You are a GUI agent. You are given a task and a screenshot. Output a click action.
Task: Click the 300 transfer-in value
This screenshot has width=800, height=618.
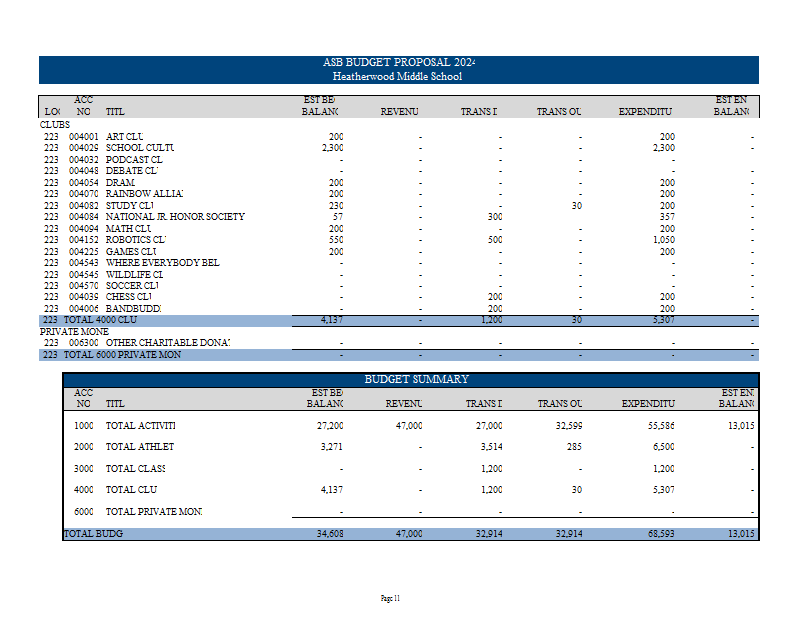(495, 216)
